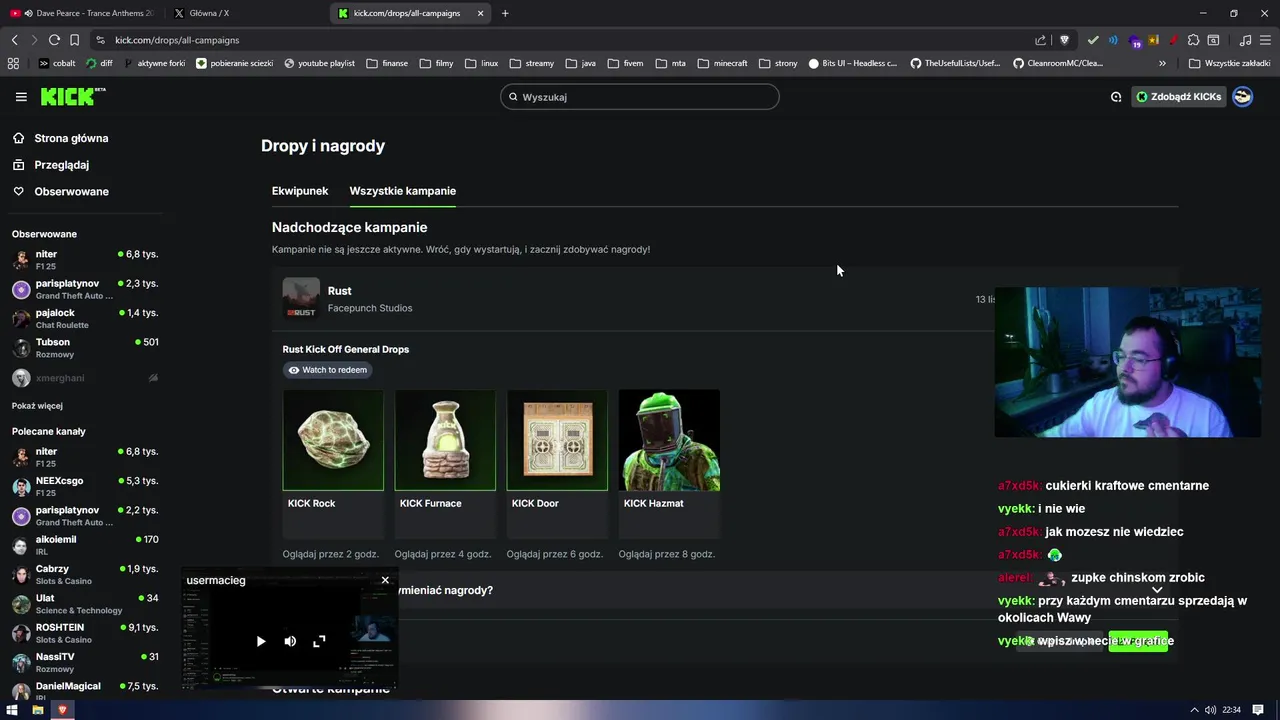This screenshot has height=720, width=1280.
Task: Open the minecraft bookmarks folder
Action: [x=722, y=63]
